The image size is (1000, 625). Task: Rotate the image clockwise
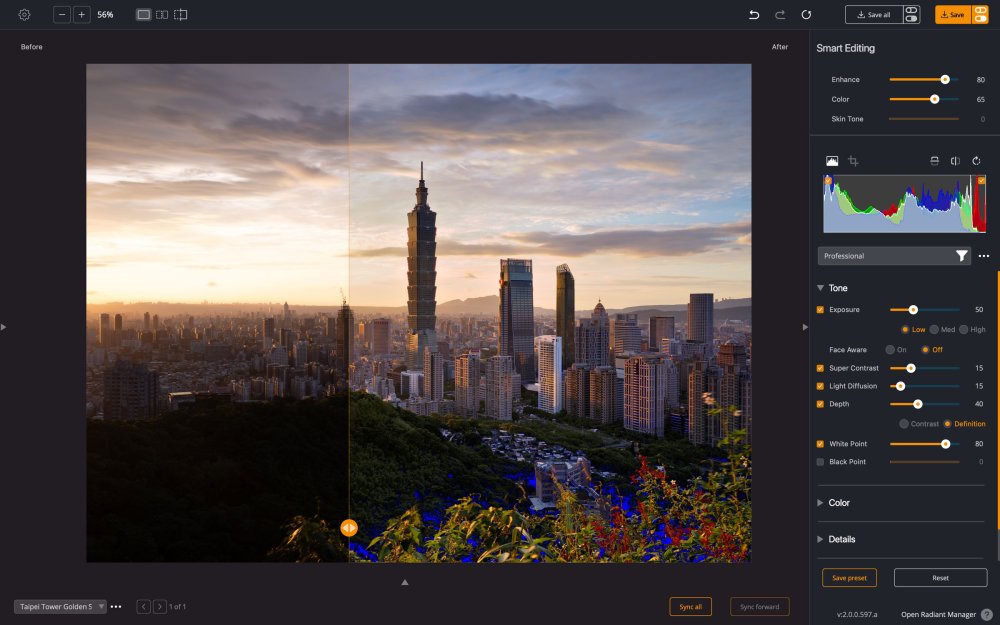pyautogui.click(x=976, y=161)
